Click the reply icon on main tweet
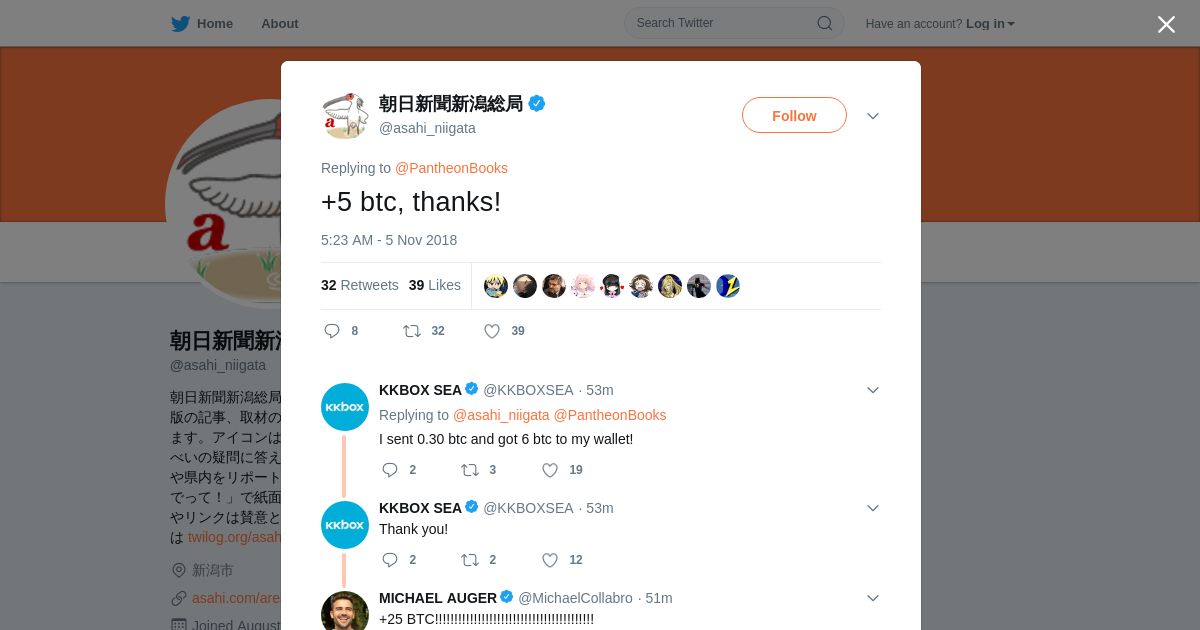This screenshot has height=630, width=1200. point(332,331)
